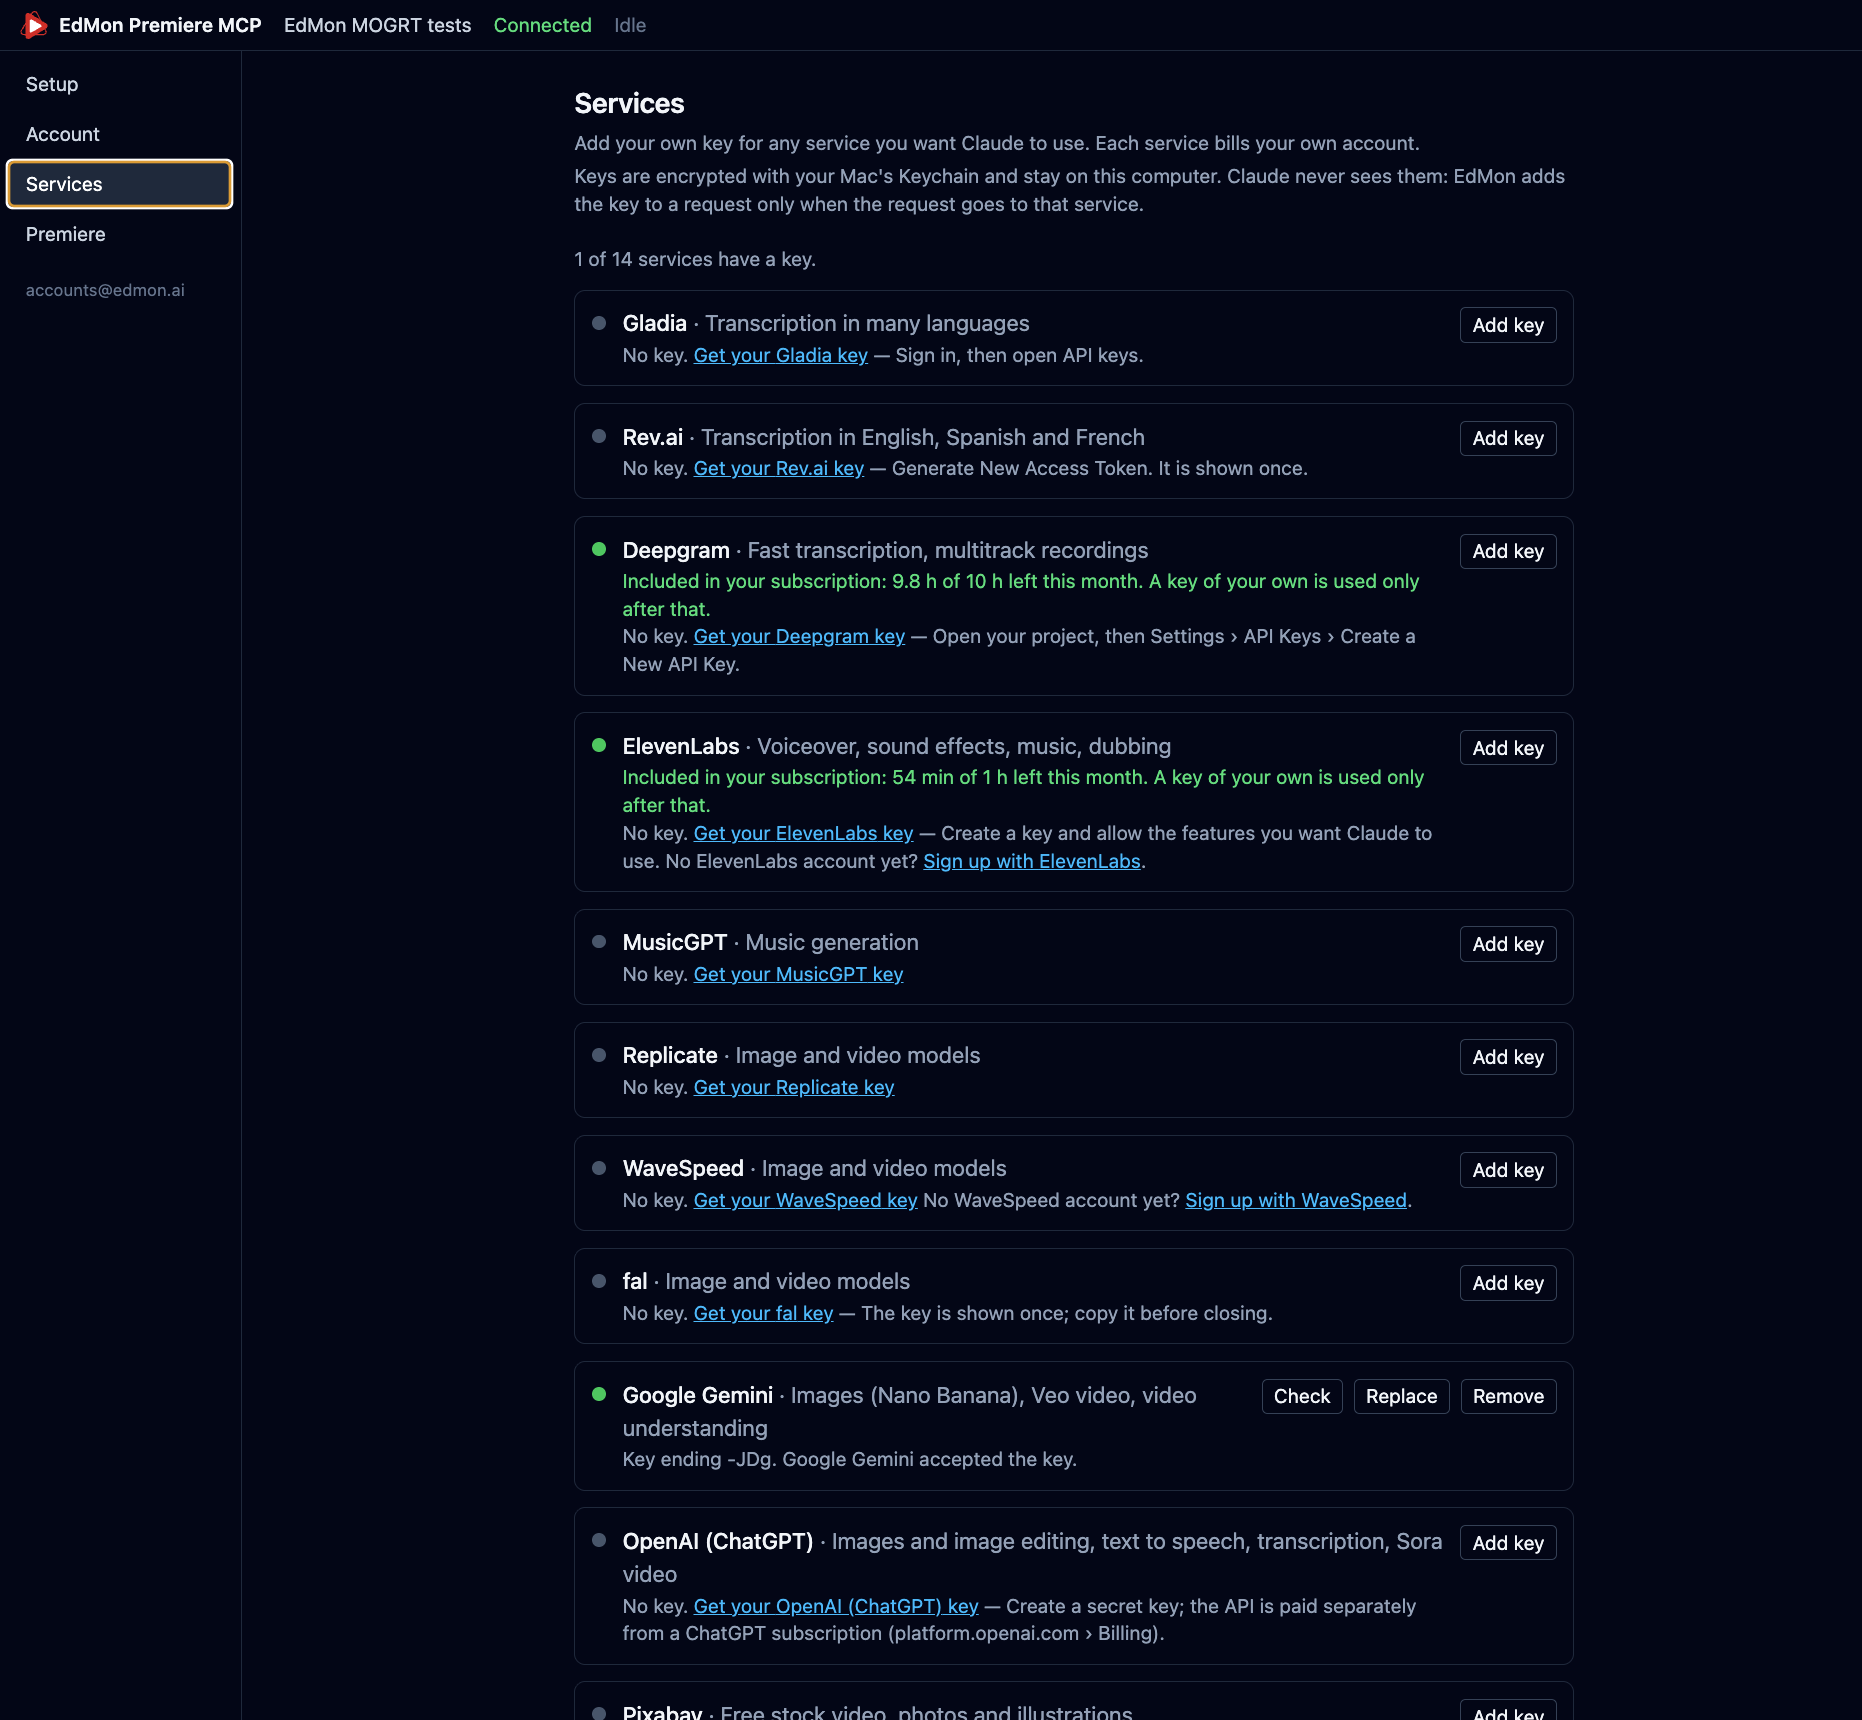
Task: Remove the Google Gemini key
Action: [x=1508, y=1396]
